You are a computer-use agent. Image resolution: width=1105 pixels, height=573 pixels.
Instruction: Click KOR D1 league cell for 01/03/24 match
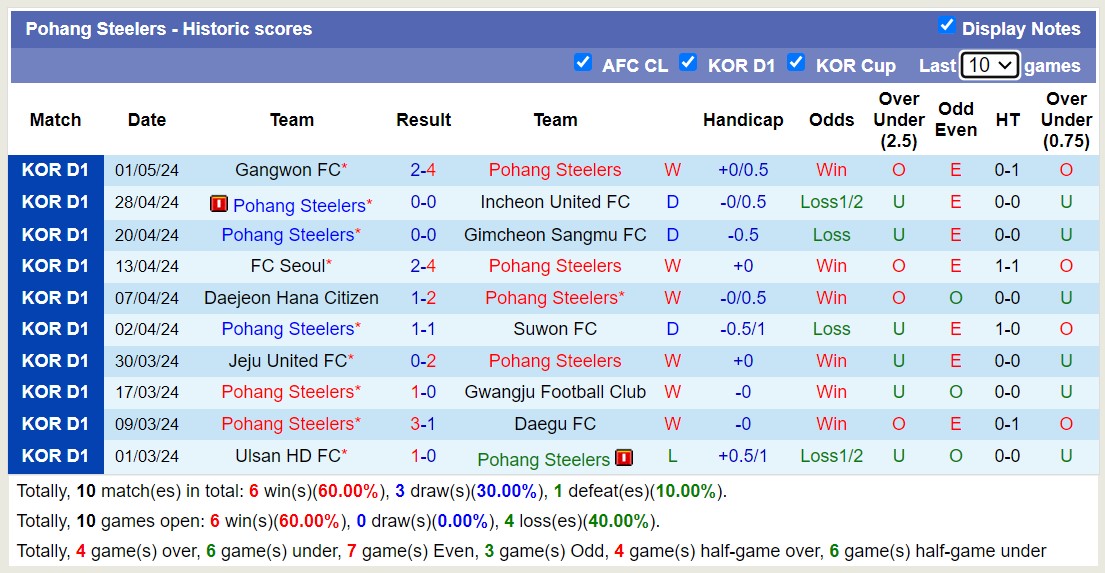click(x=56, y=456)
